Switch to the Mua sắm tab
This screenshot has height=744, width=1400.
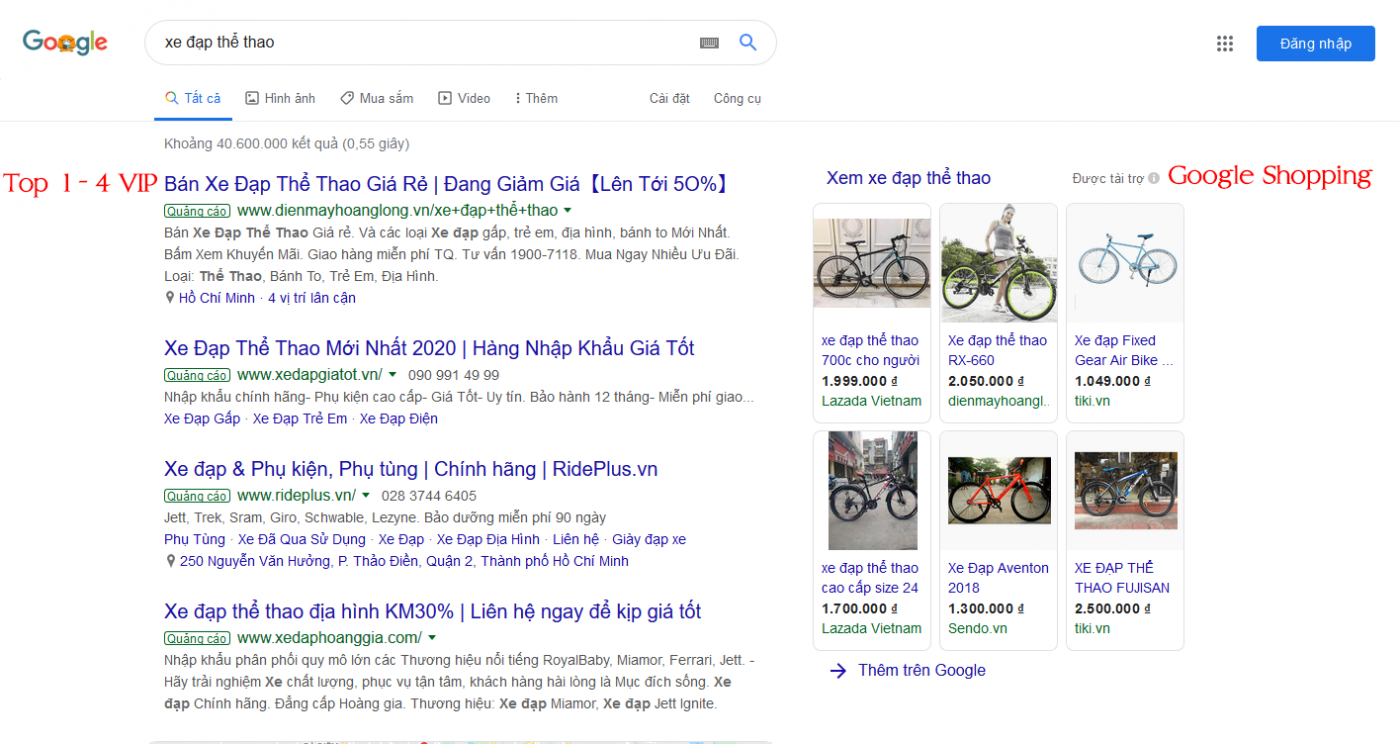pyautogui.click(x=376, y=98)
